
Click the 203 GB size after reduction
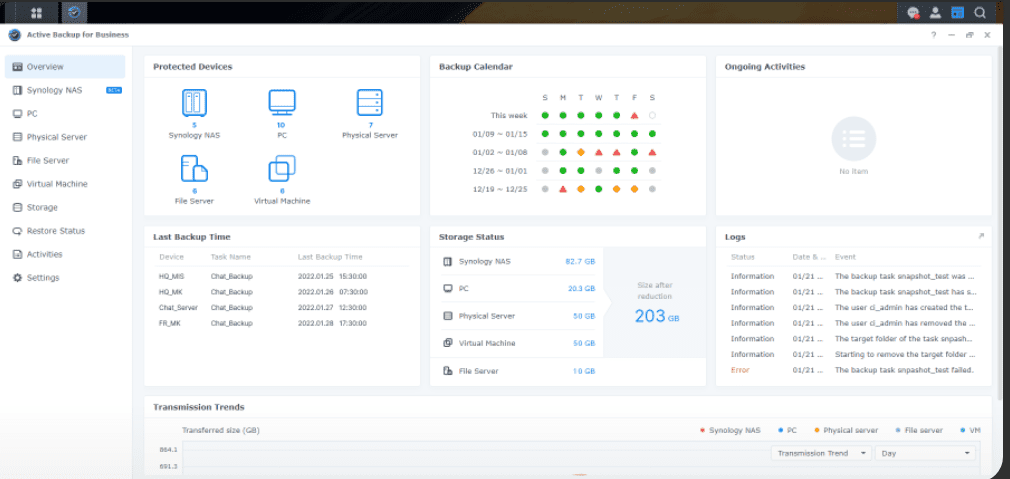656,316
